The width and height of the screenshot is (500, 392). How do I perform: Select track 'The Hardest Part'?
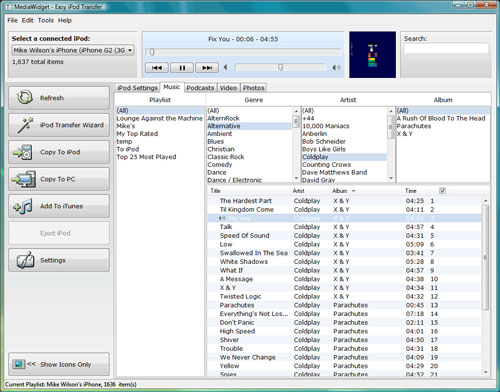tap(345, 201)
